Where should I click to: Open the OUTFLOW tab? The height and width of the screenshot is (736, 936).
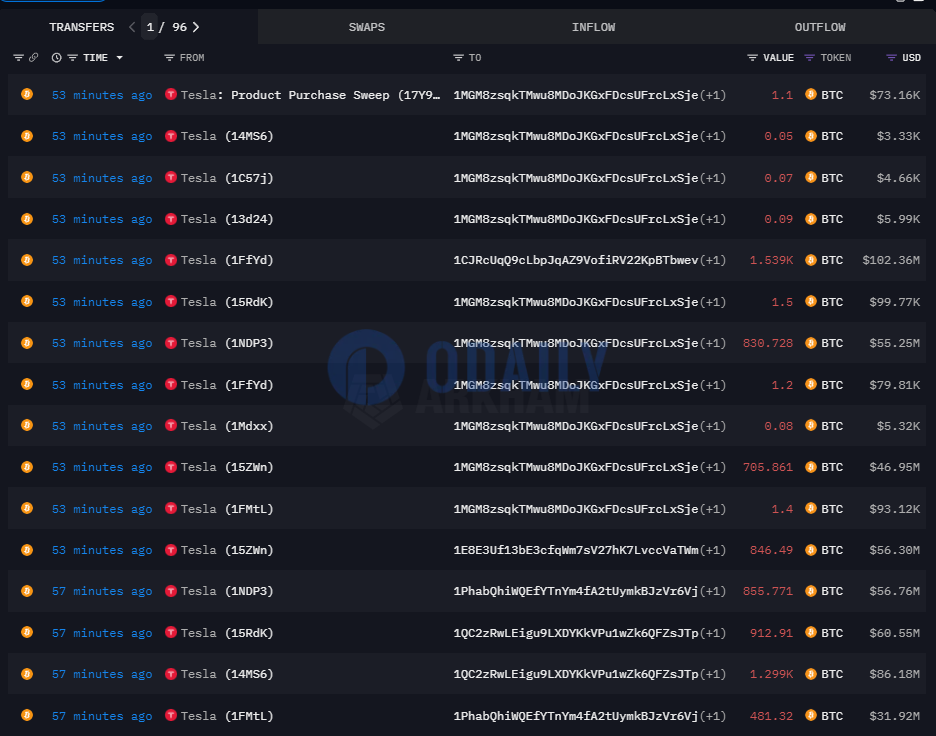click(820, 27)
